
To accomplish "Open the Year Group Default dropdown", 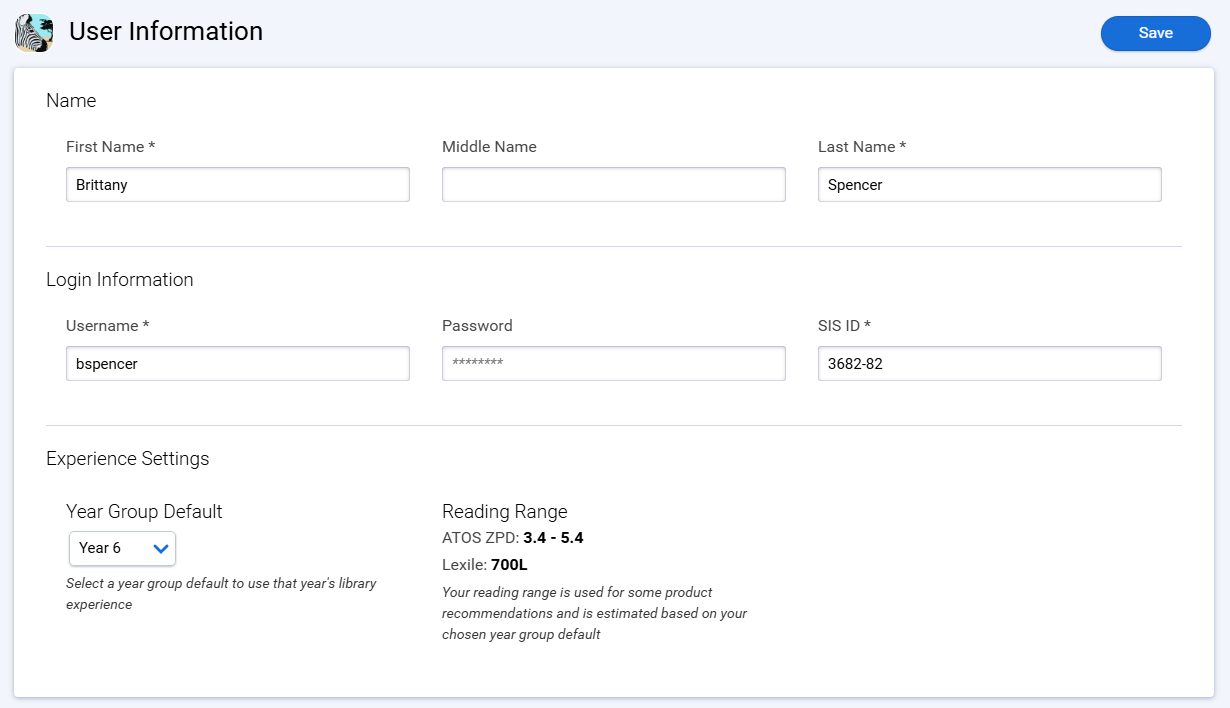I will (x=123, y=548).
